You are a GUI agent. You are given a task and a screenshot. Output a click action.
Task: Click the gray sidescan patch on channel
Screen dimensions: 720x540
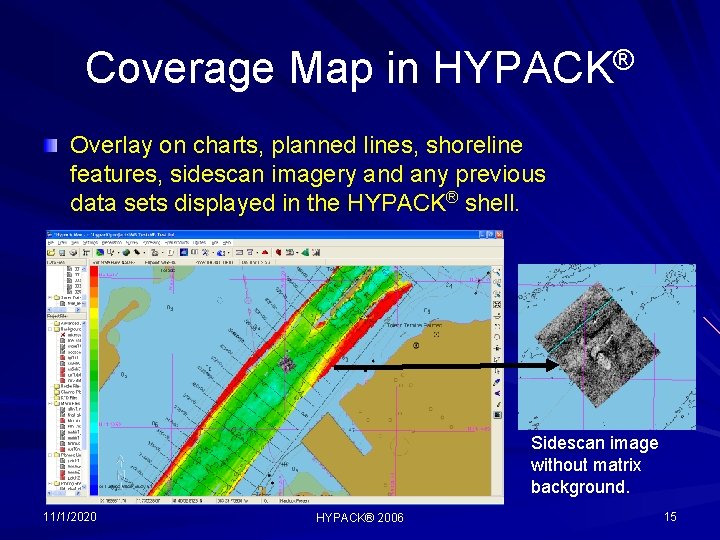pyautogui.click(x=287, y=365)
